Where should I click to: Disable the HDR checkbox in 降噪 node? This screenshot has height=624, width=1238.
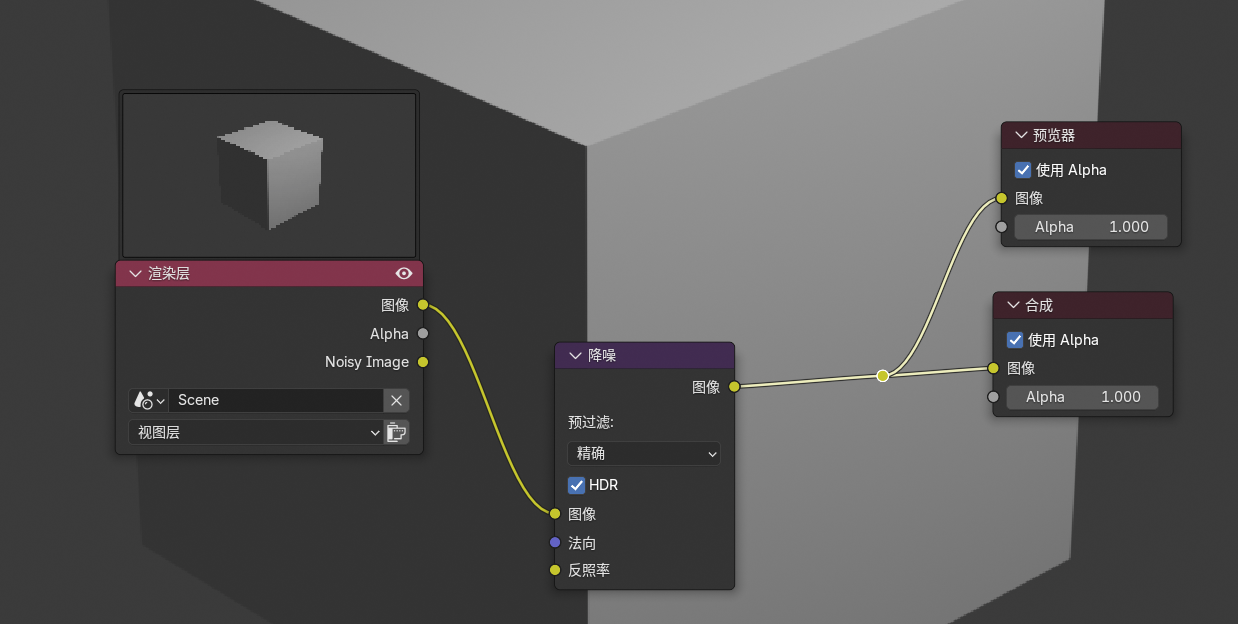click(577, 485)
